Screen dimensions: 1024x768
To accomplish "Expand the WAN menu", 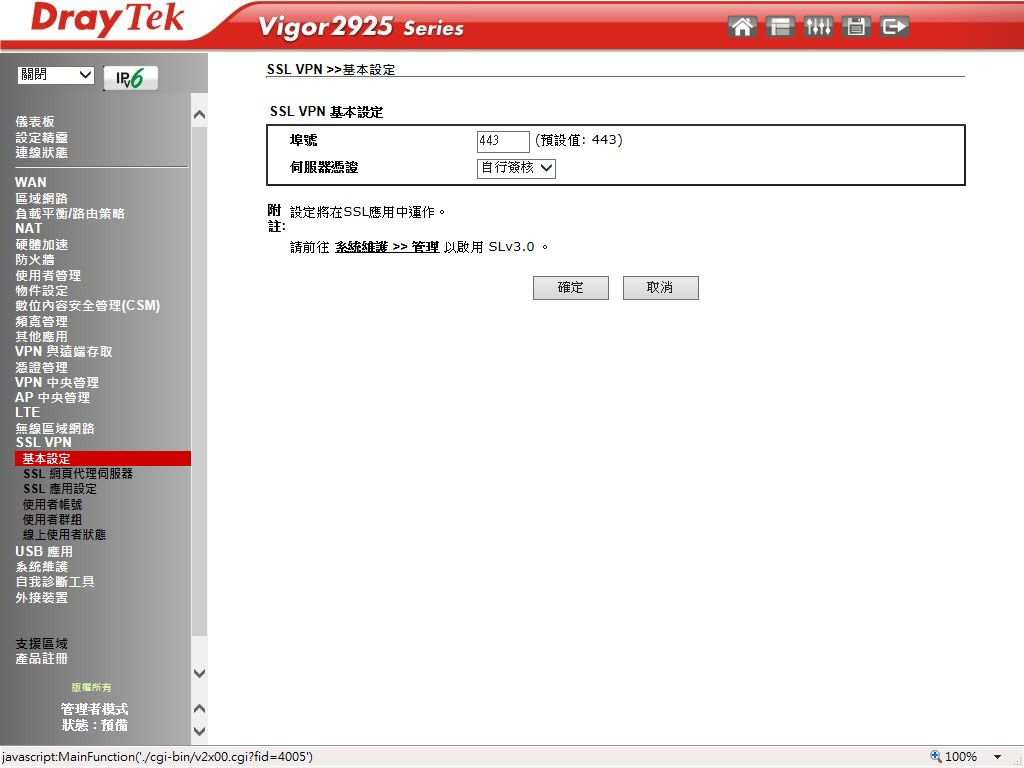I will pyautogui.click(x=31, y=182).
